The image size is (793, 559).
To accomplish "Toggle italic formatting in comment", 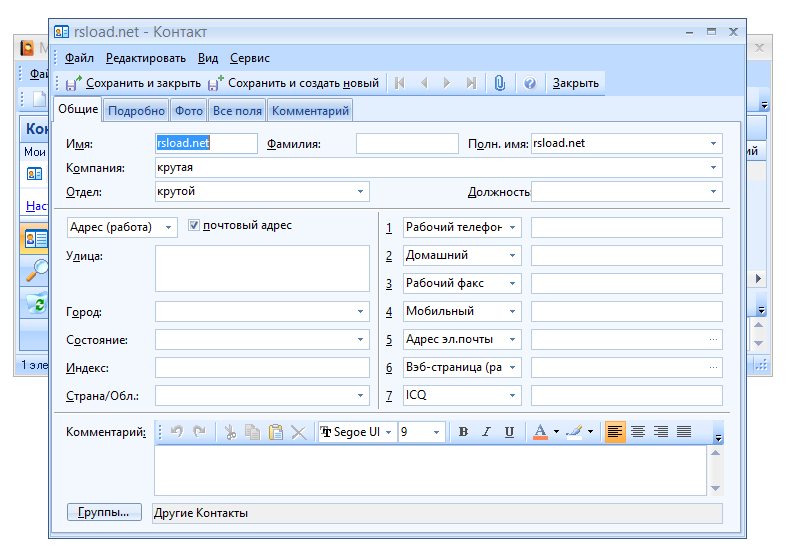I will (x=486, y=432).
